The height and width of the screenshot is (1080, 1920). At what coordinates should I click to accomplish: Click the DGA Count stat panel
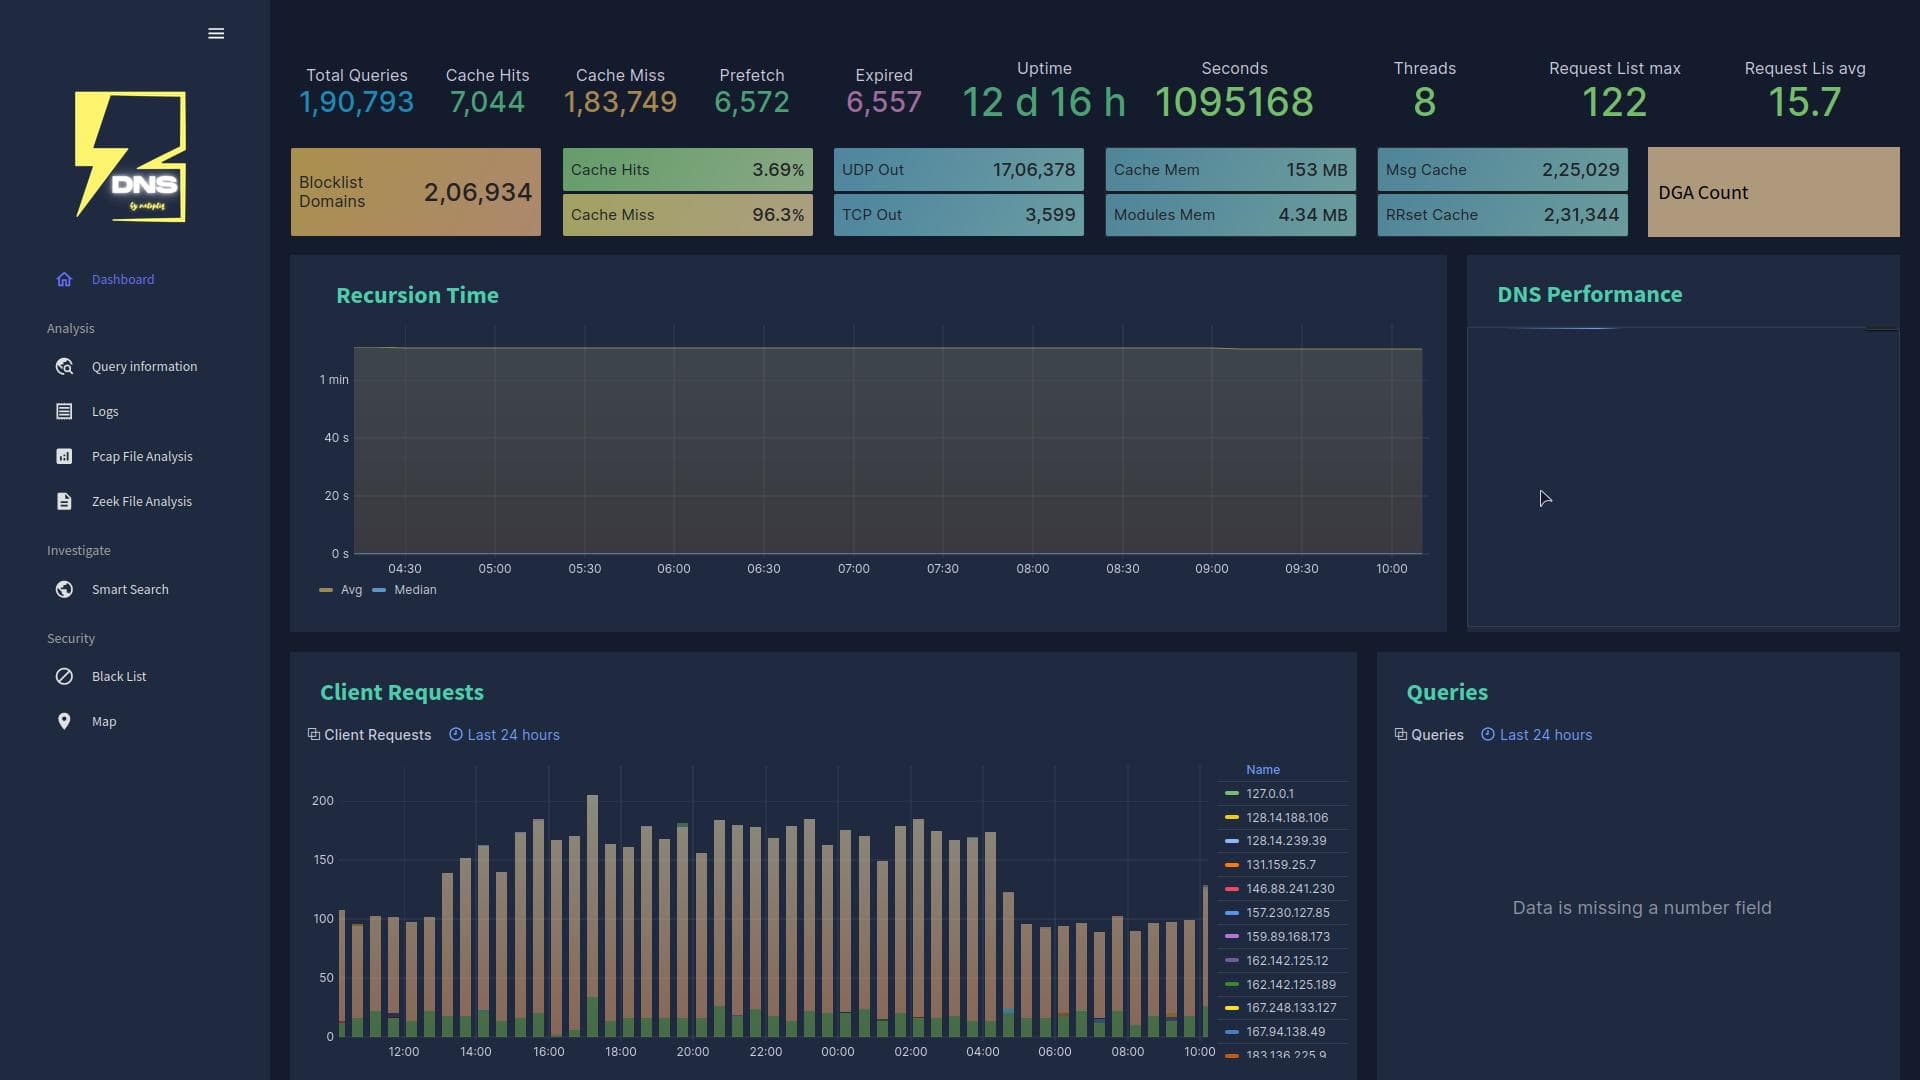click(x=1773, y=192)
